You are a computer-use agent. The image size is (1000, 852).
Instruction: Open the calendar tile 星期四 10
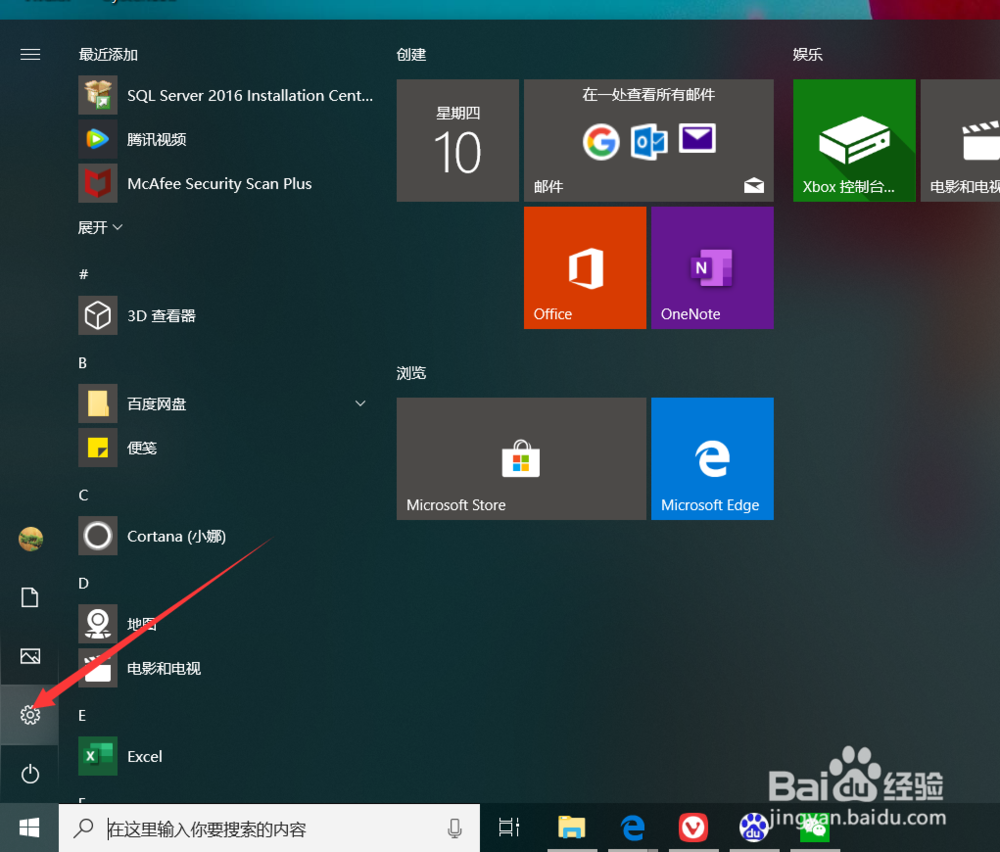click(x=457, y=140)
